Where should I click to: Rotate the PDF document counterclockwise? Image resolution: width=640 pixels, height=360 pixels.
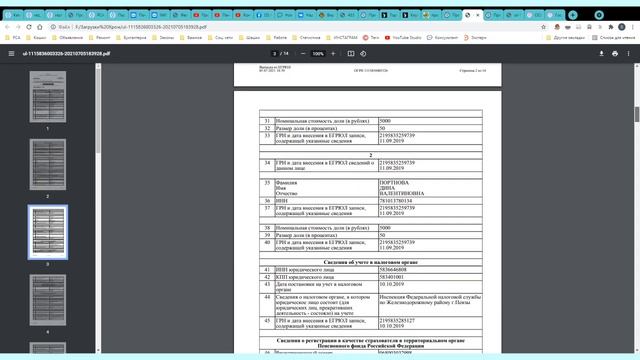[363, 53]
